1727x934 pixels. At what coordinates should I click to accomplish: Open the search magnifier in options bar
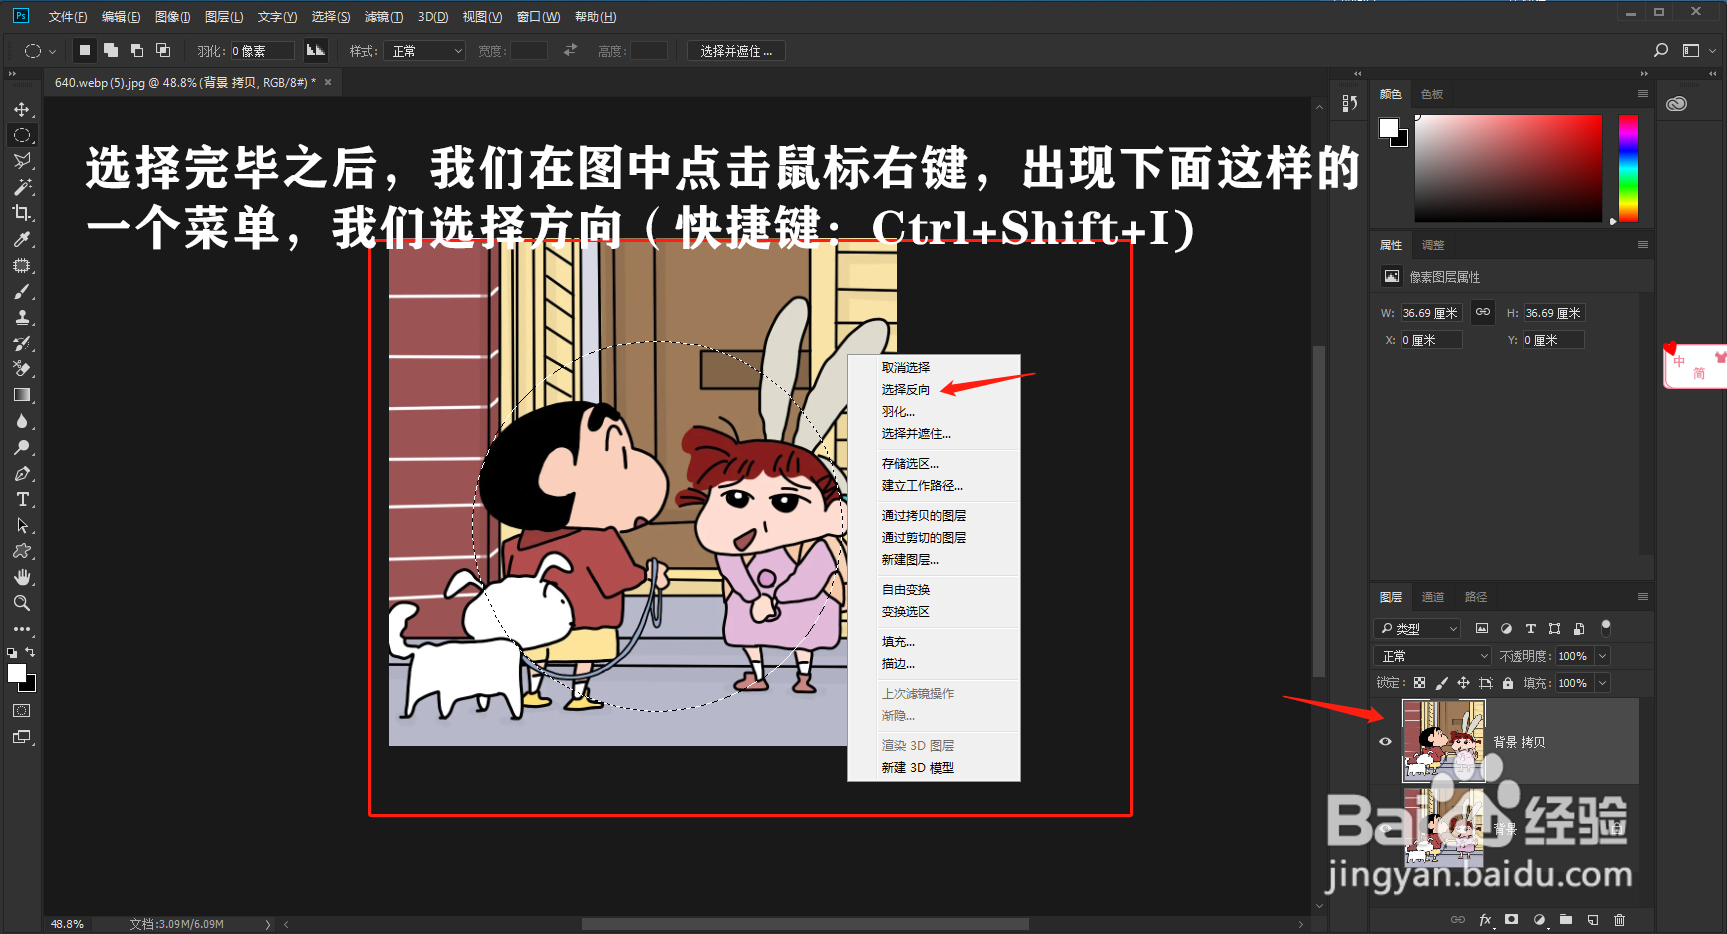(1661, 50)
